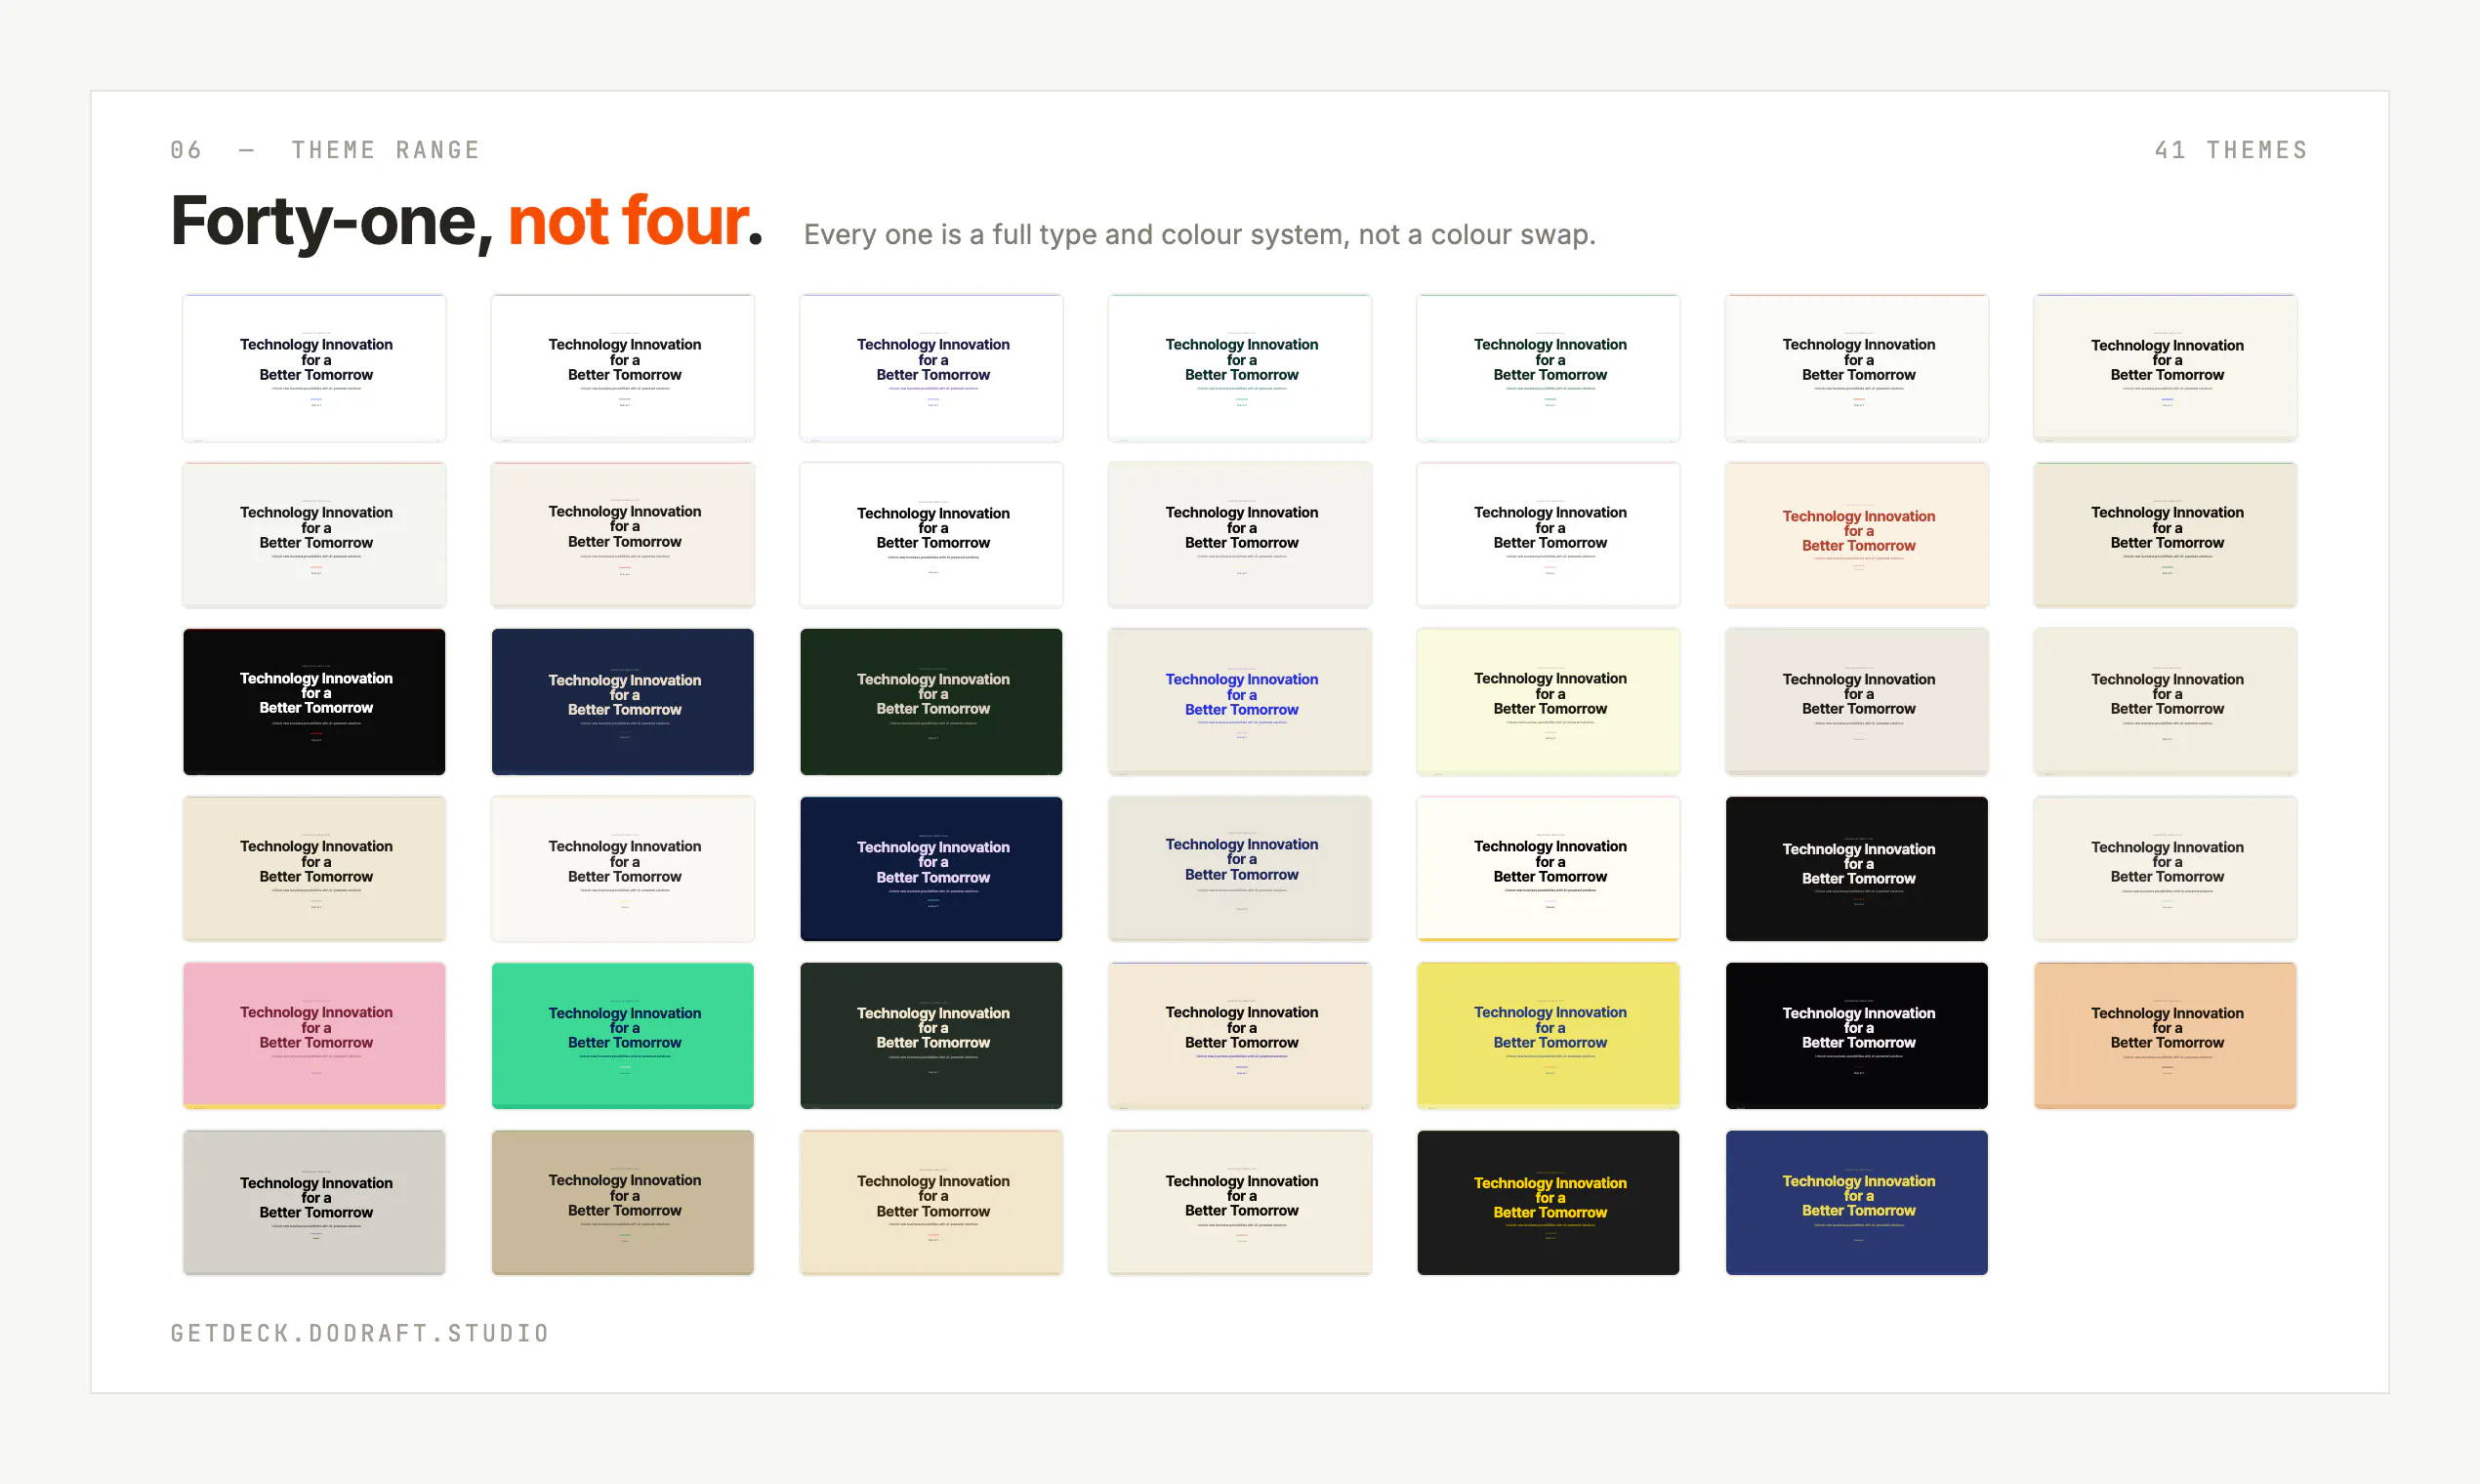Viewport: 2480px width, 1484px height.
Task: Select the mint green theme thumbnail
Action: tap(622, 1035)
